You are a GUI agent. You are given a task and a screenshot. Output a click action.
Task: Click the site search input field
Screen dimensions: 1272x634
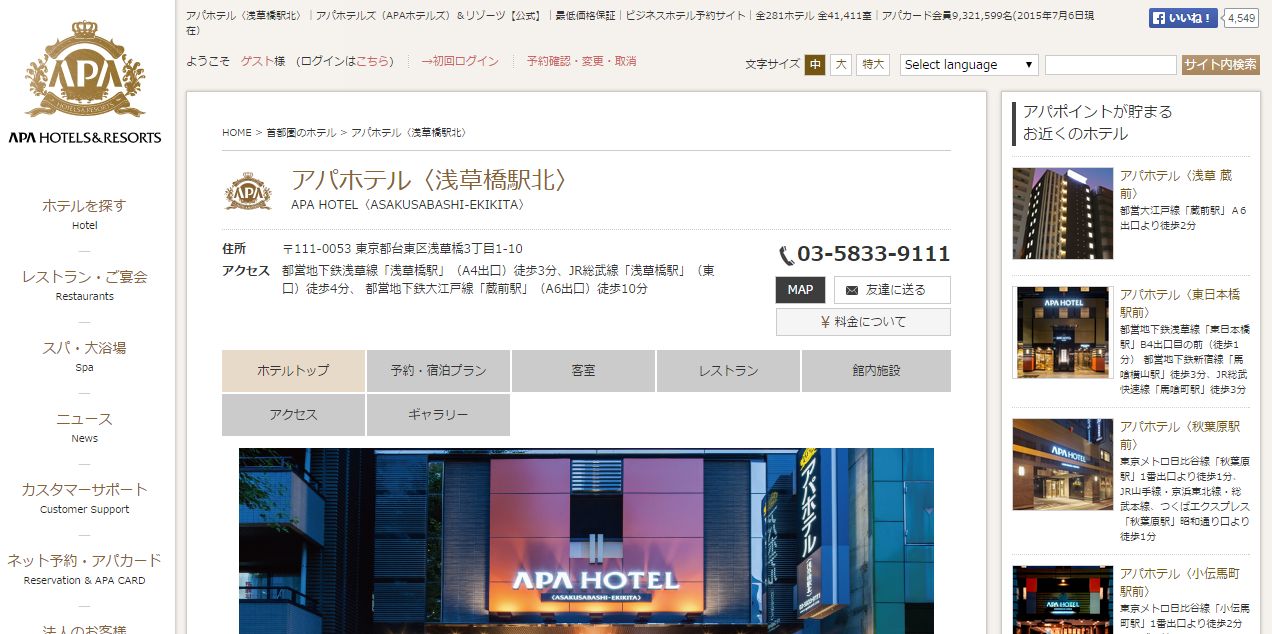[1111, 65]
